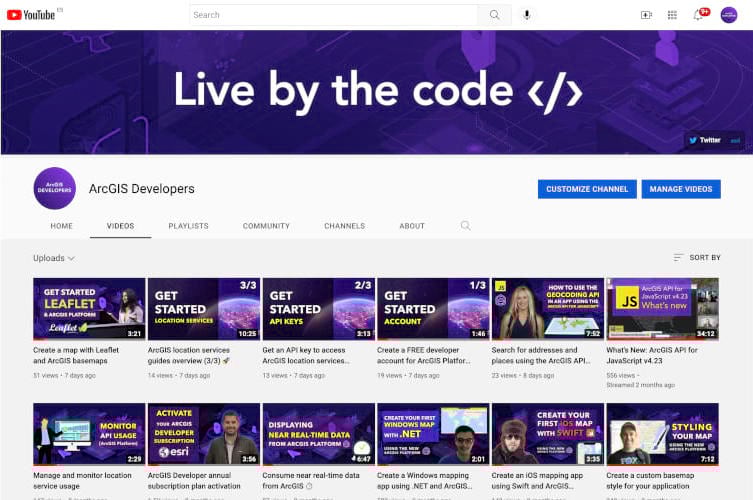Open the Twitter link on the banner
The height and width of the screenshot is (500, 753).
(x=704, y=140)
